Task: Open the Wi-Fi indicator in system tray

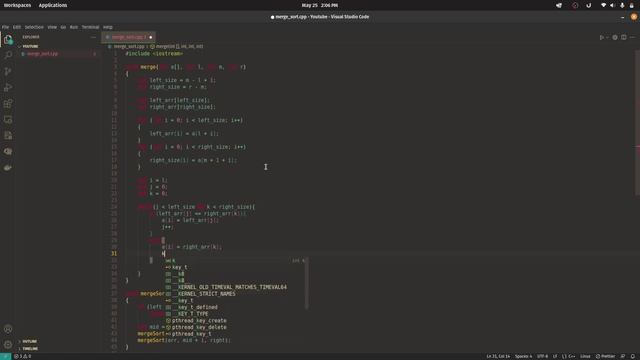Action: pos(603,5)
